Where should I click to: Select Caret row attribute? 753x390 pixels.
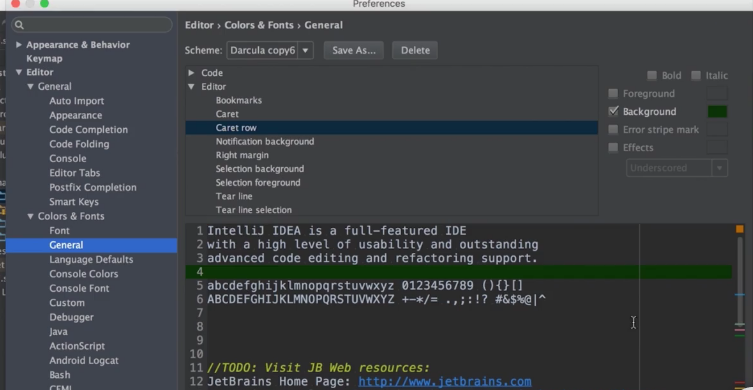click(392, 128)
